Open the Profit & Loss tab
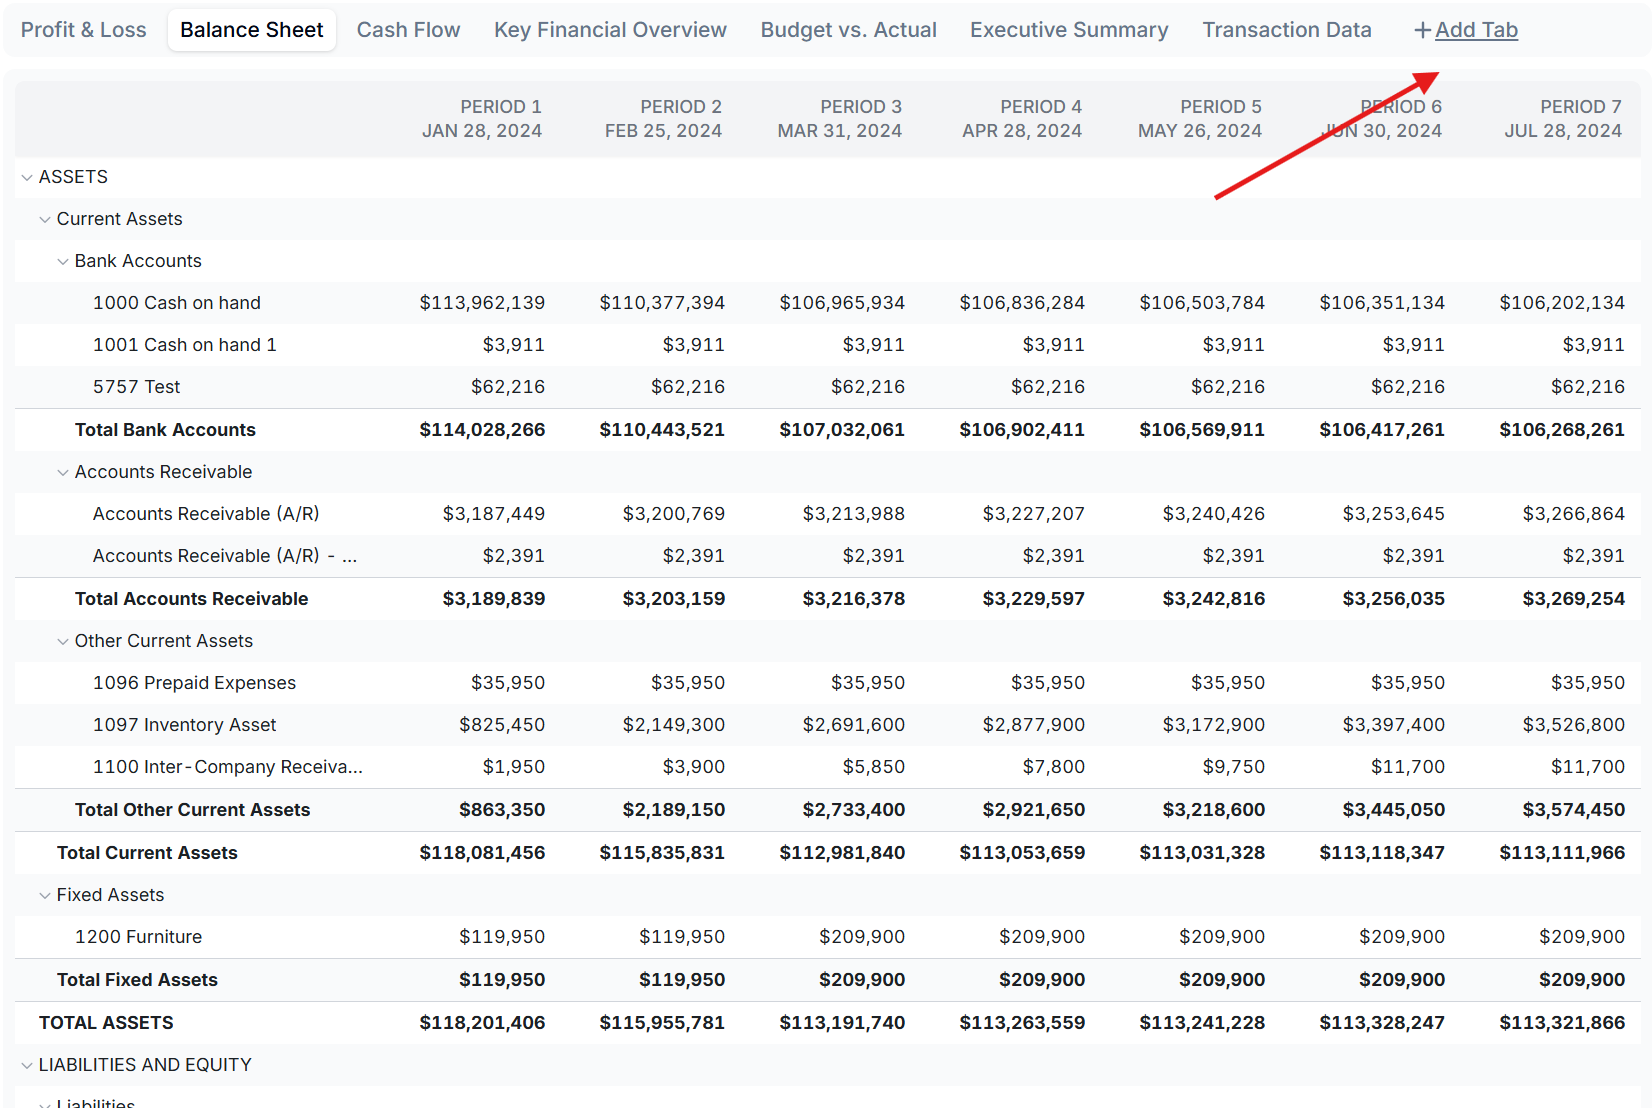This screenshot has width=1652, height=1108. [84, 30]
